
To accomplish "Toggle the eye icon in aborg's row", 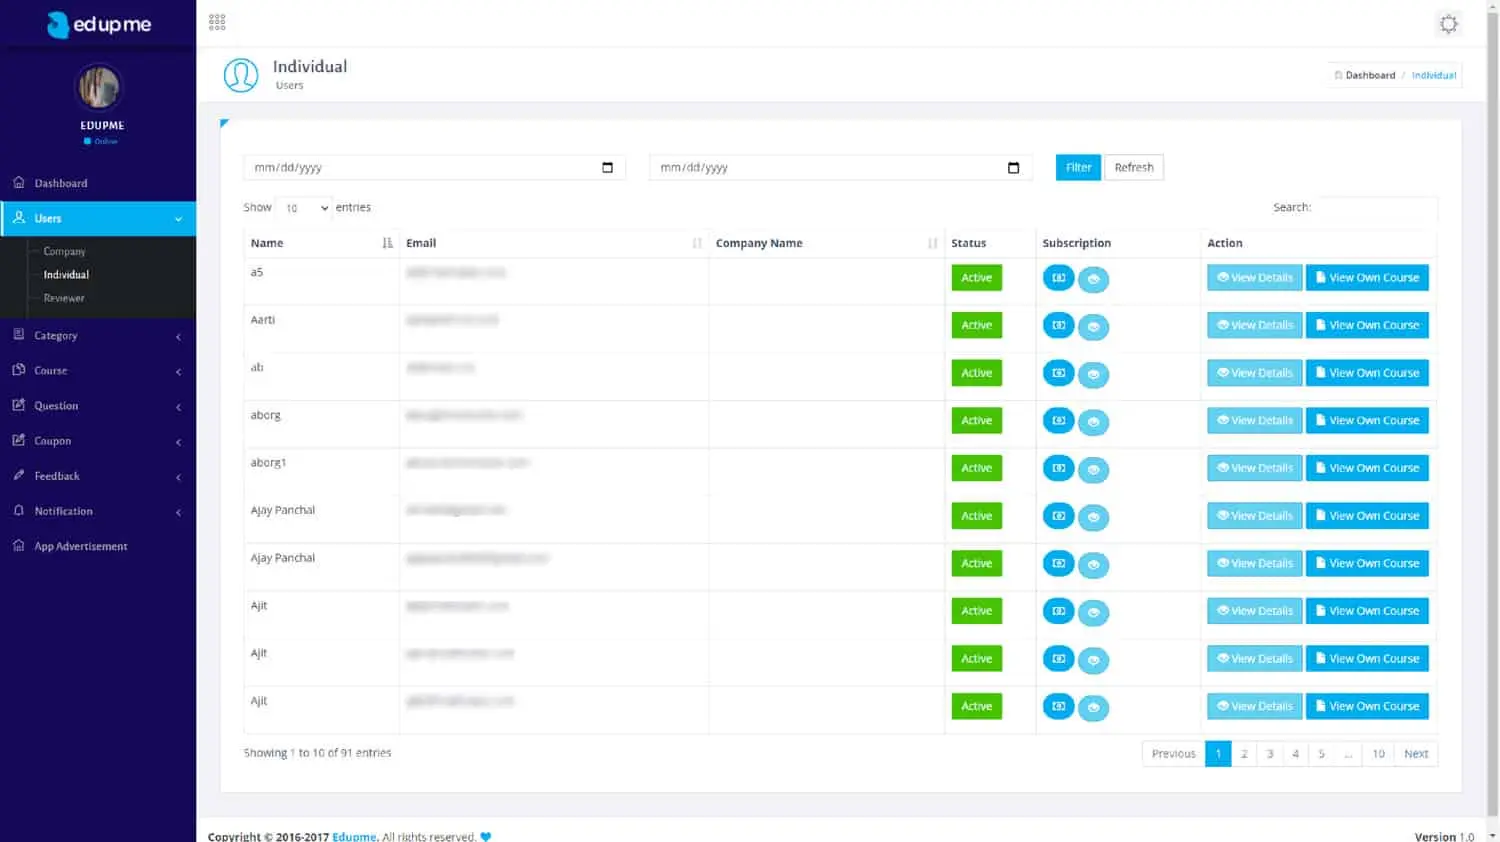I will [1094, 421].
